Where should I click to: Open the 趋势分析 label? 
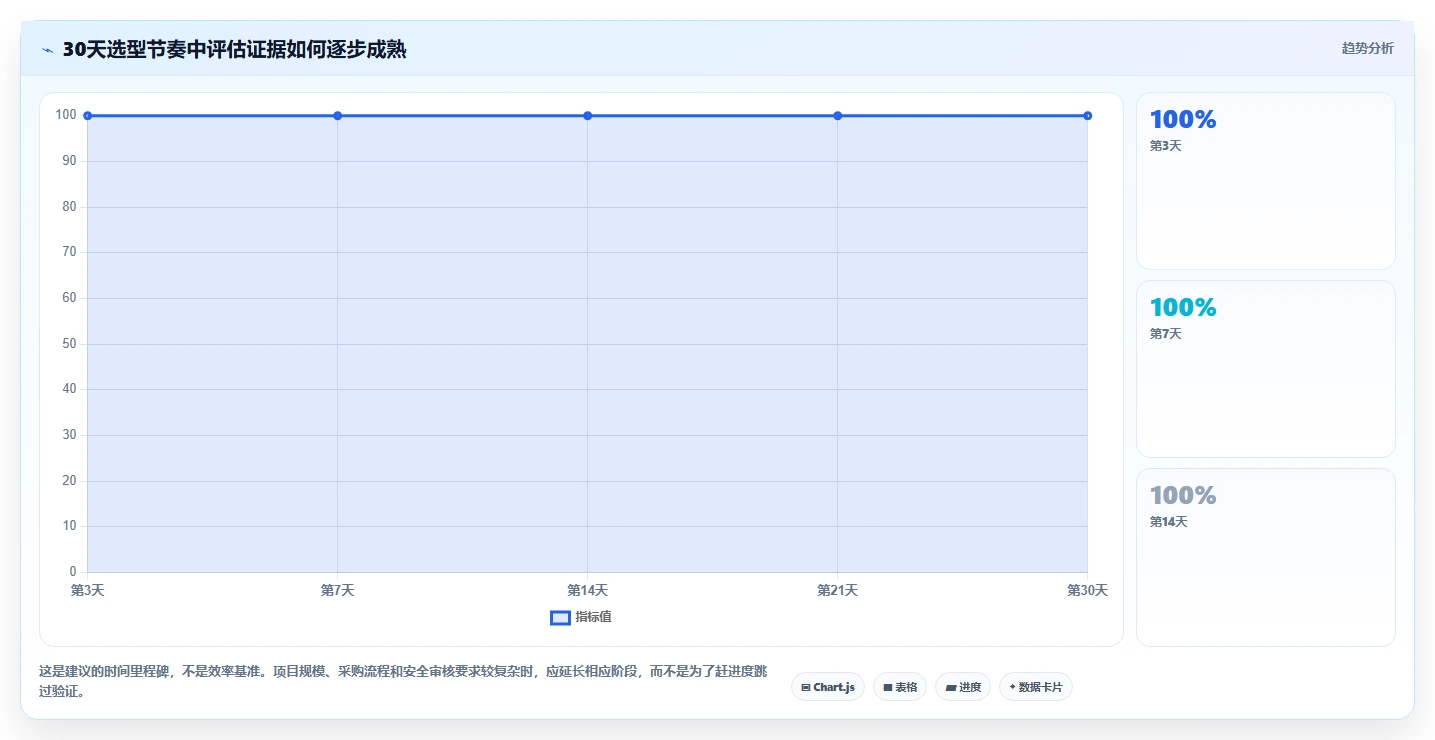[1367, 48]
